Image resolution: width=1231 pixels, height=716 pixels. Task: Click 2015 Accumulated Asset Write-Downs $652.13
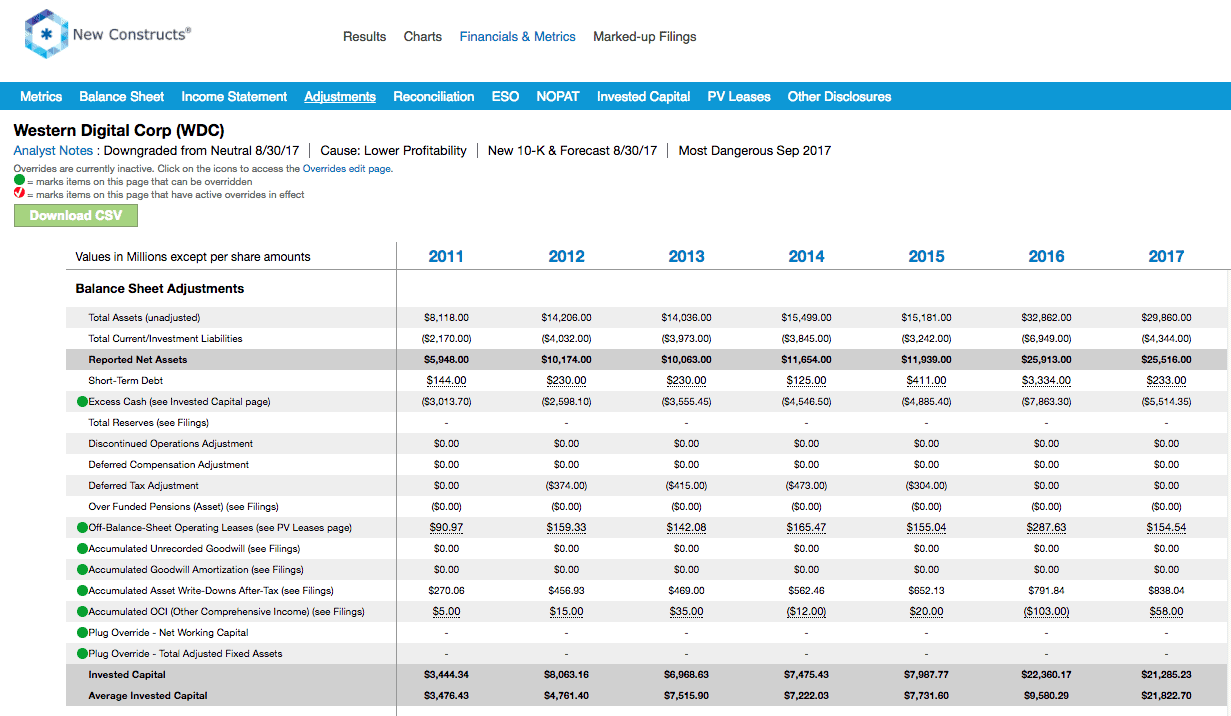coord(926,591)
